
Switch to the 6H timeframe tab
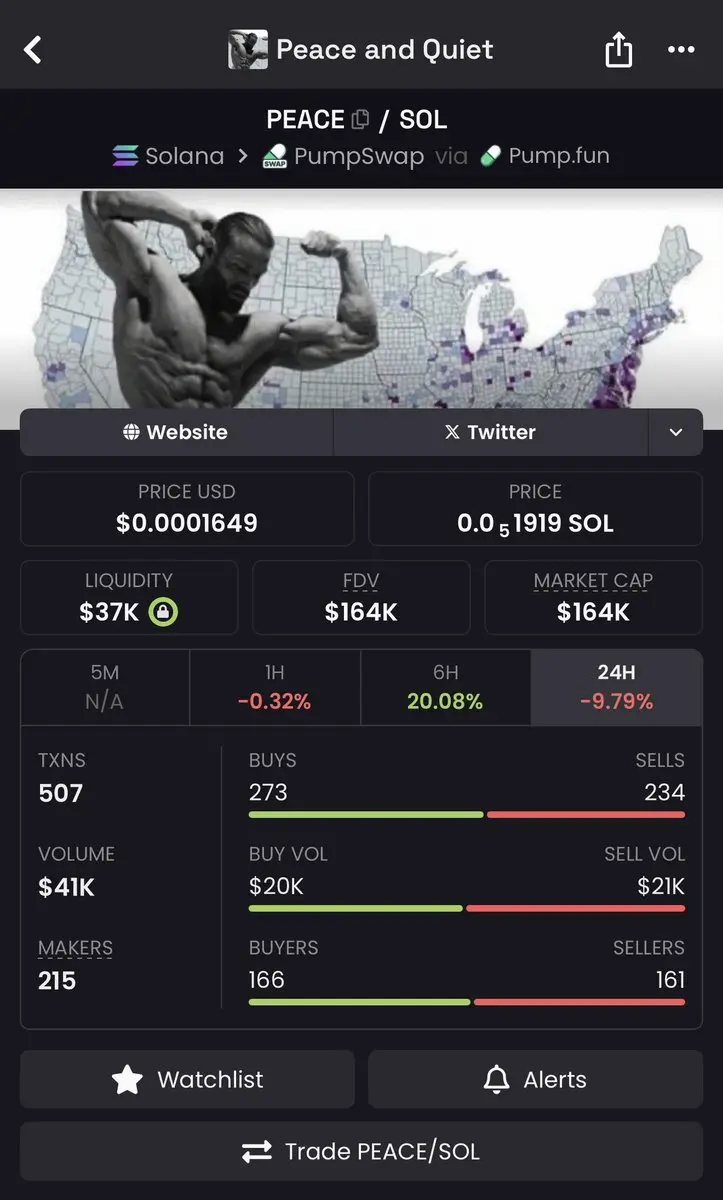[445, 687]
